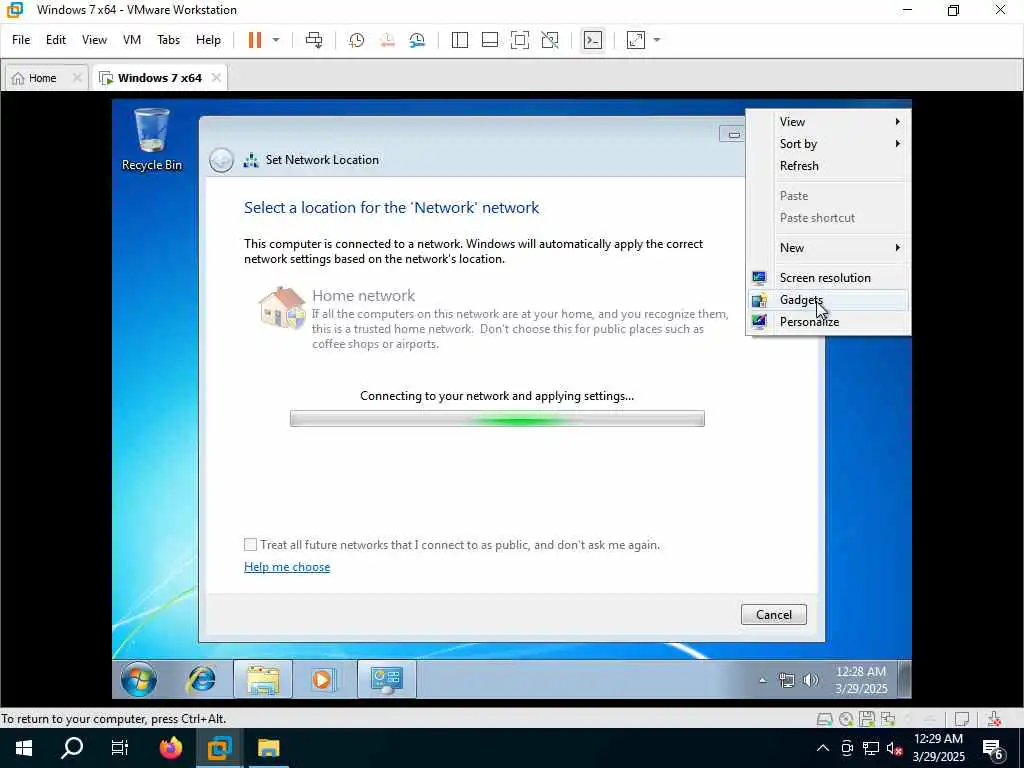Close the Home tab
The height and width of the screenshot is (768, 1024).
[x=77, y=78]
